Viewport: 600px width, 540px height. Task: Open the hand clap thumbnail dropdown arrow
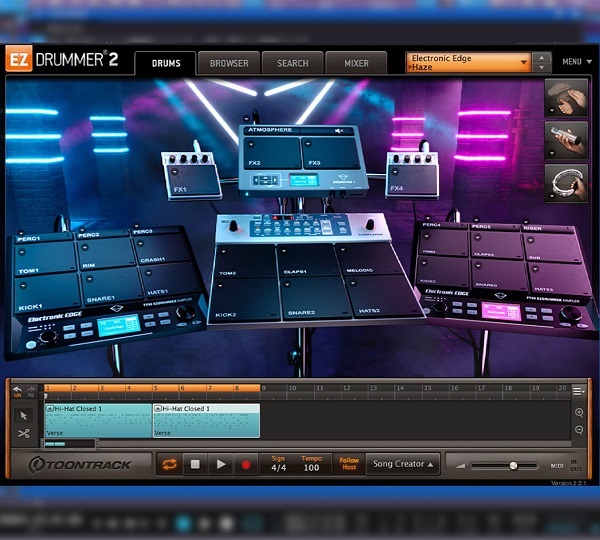(x=552, y=111)
